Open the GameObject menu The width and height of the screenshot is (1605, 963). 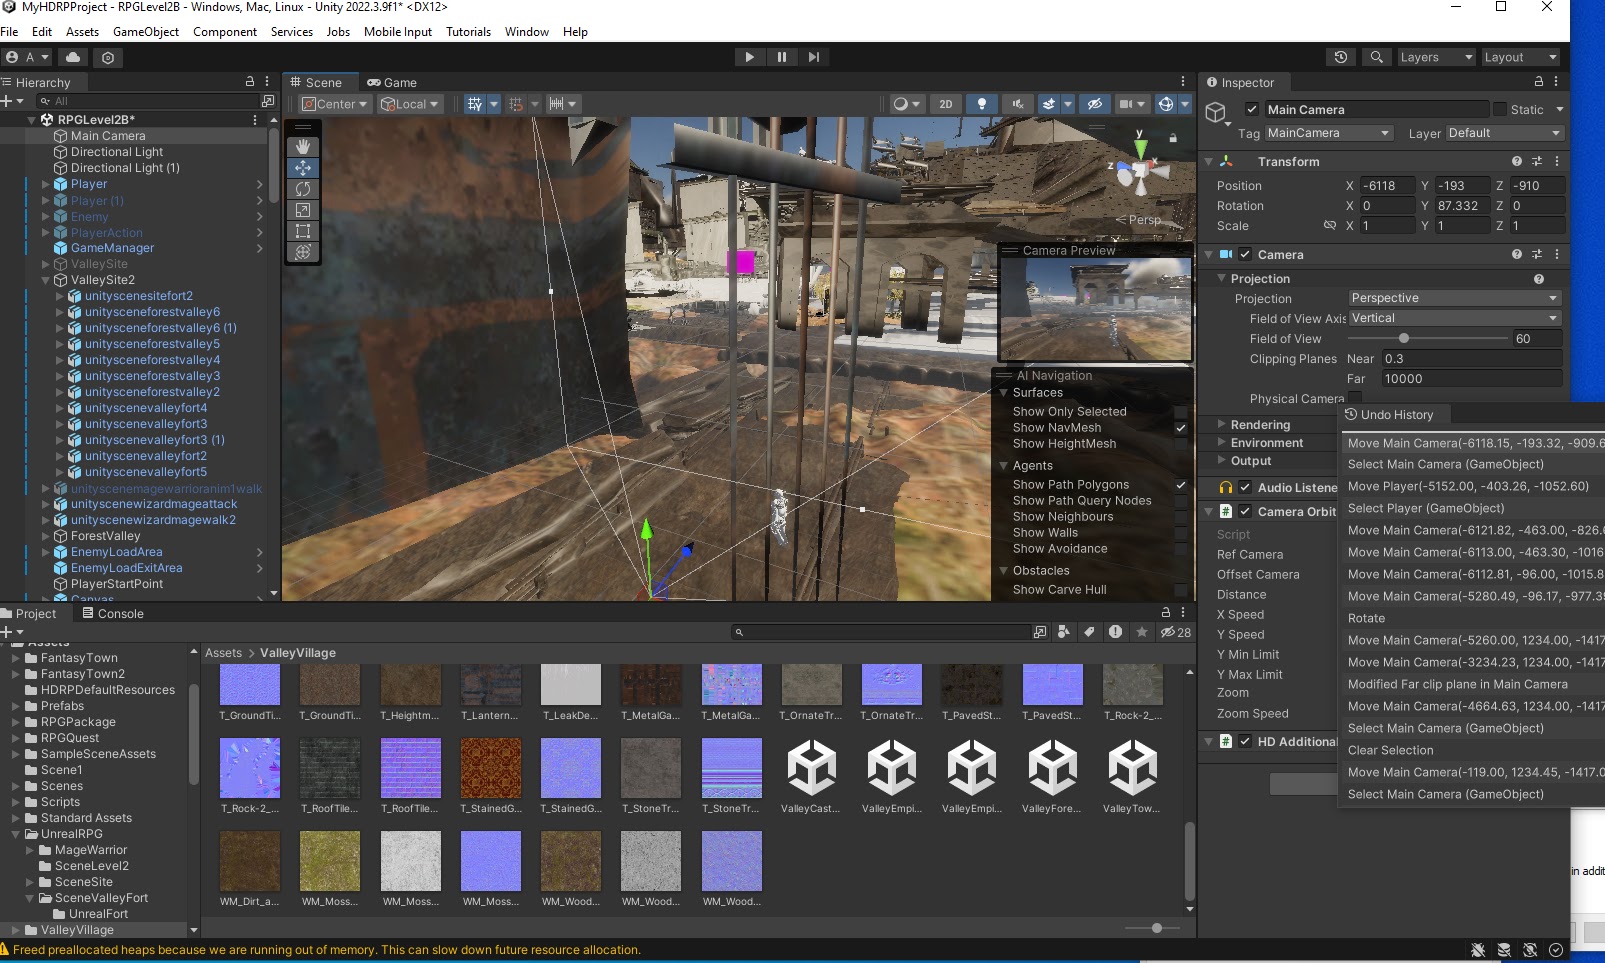[146, 32]
